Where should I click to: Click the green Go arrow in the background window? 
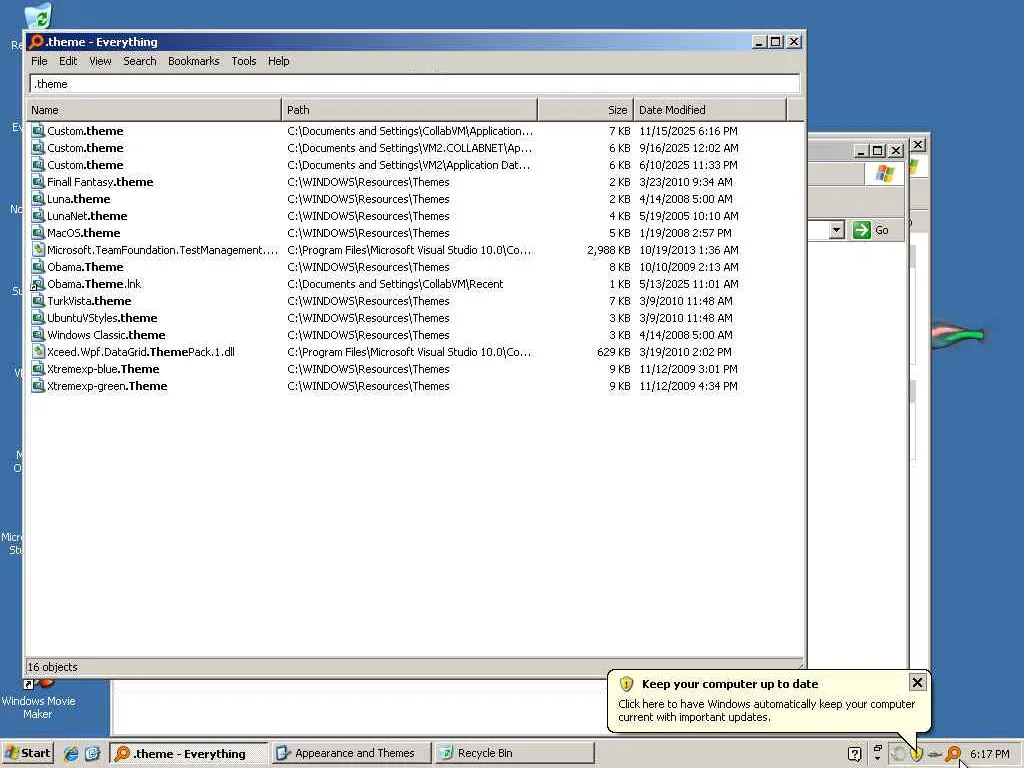tap(861, 230)
